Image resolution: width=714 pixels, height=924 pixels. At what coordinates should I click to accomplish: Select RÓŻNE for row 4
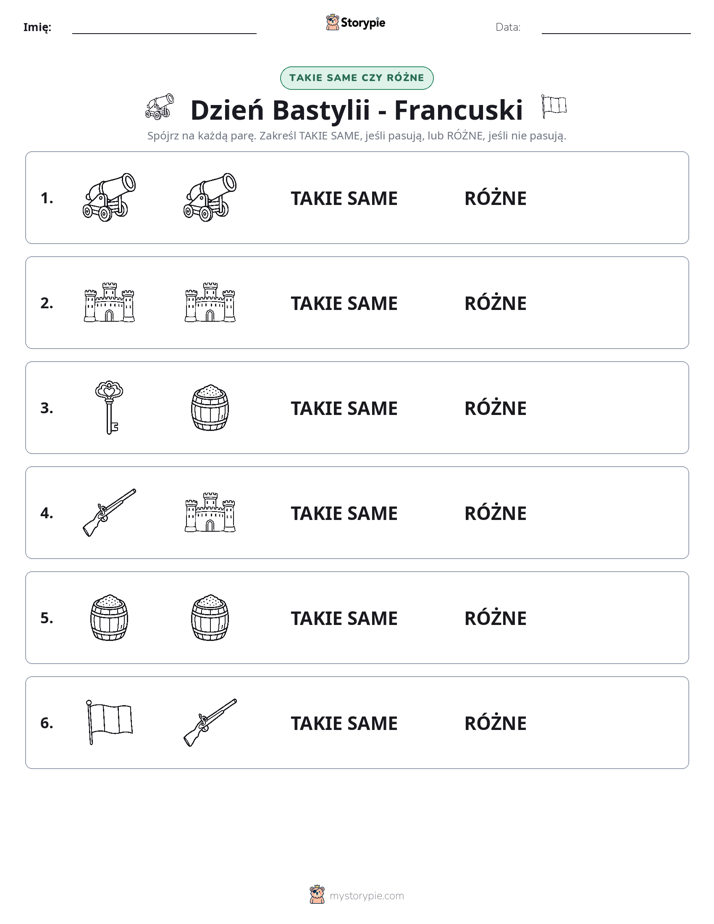[x=495, y=512]
